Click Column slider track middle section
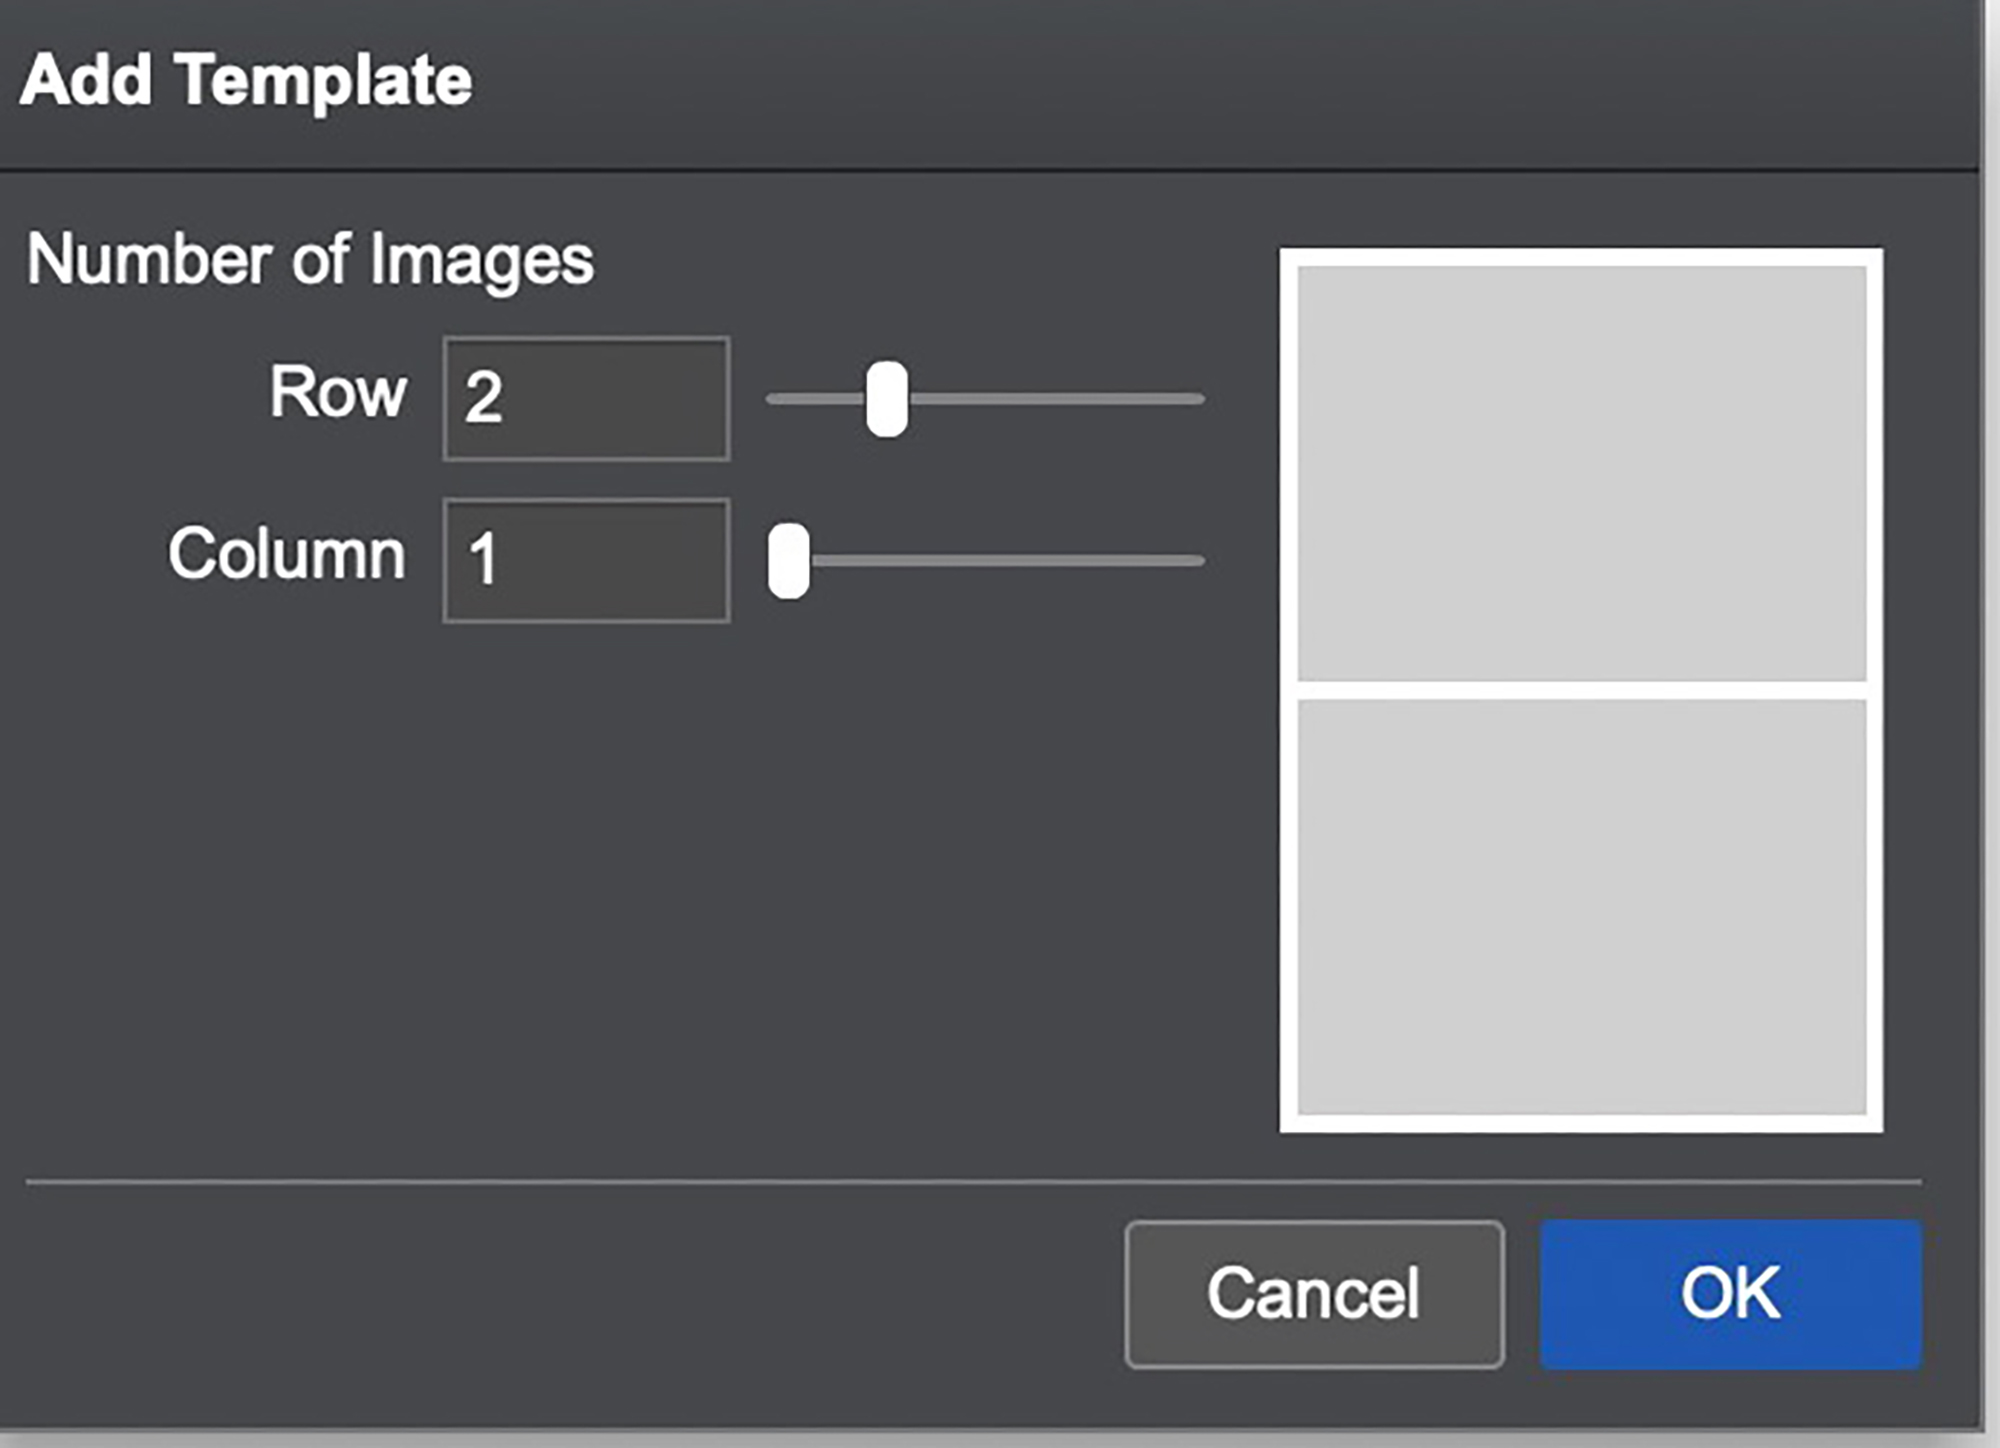This screenshot has width=2000, height=1448. [x=1008, y=561]
